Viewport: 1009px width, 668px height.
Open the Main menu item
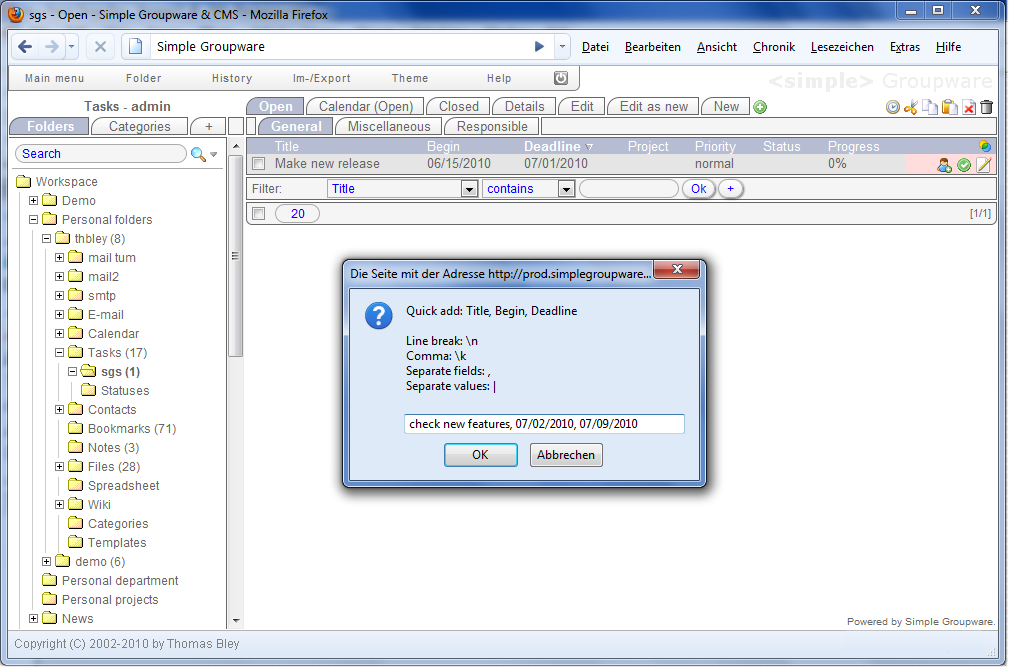55,79
